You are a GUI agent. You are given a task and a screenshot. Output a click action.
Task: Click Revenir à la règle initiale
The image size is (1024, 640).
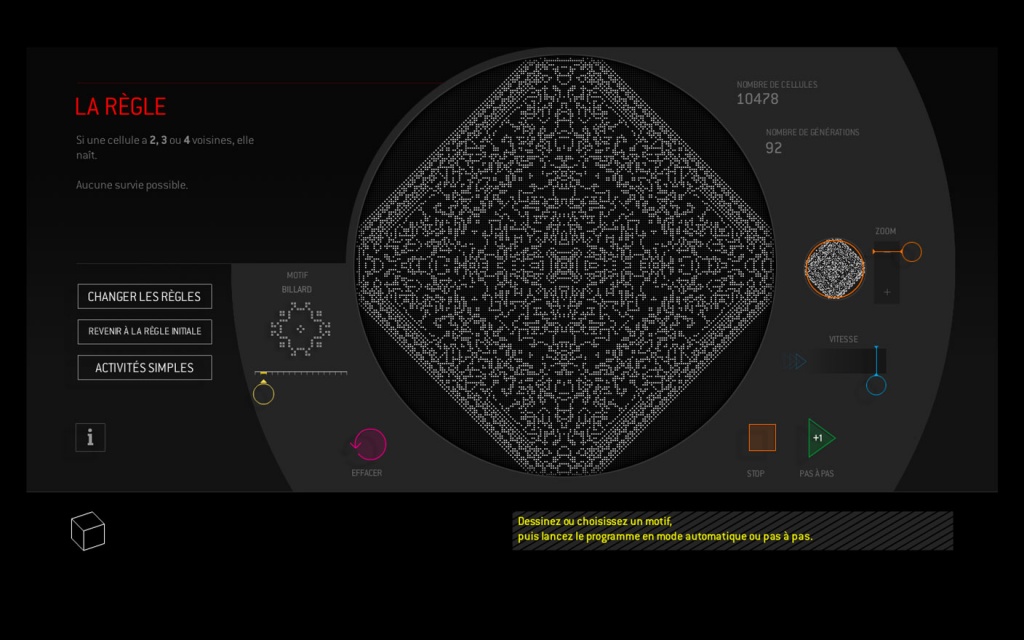coord(144,331)
